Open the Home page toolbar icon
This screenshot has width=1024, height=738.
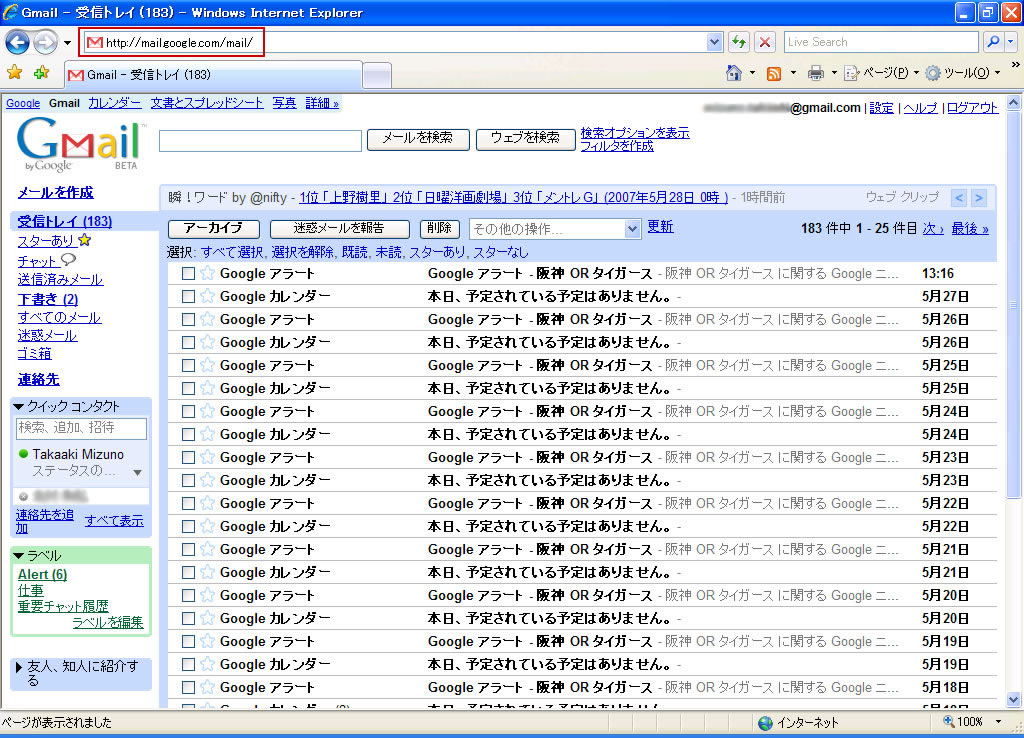point(734,73)
